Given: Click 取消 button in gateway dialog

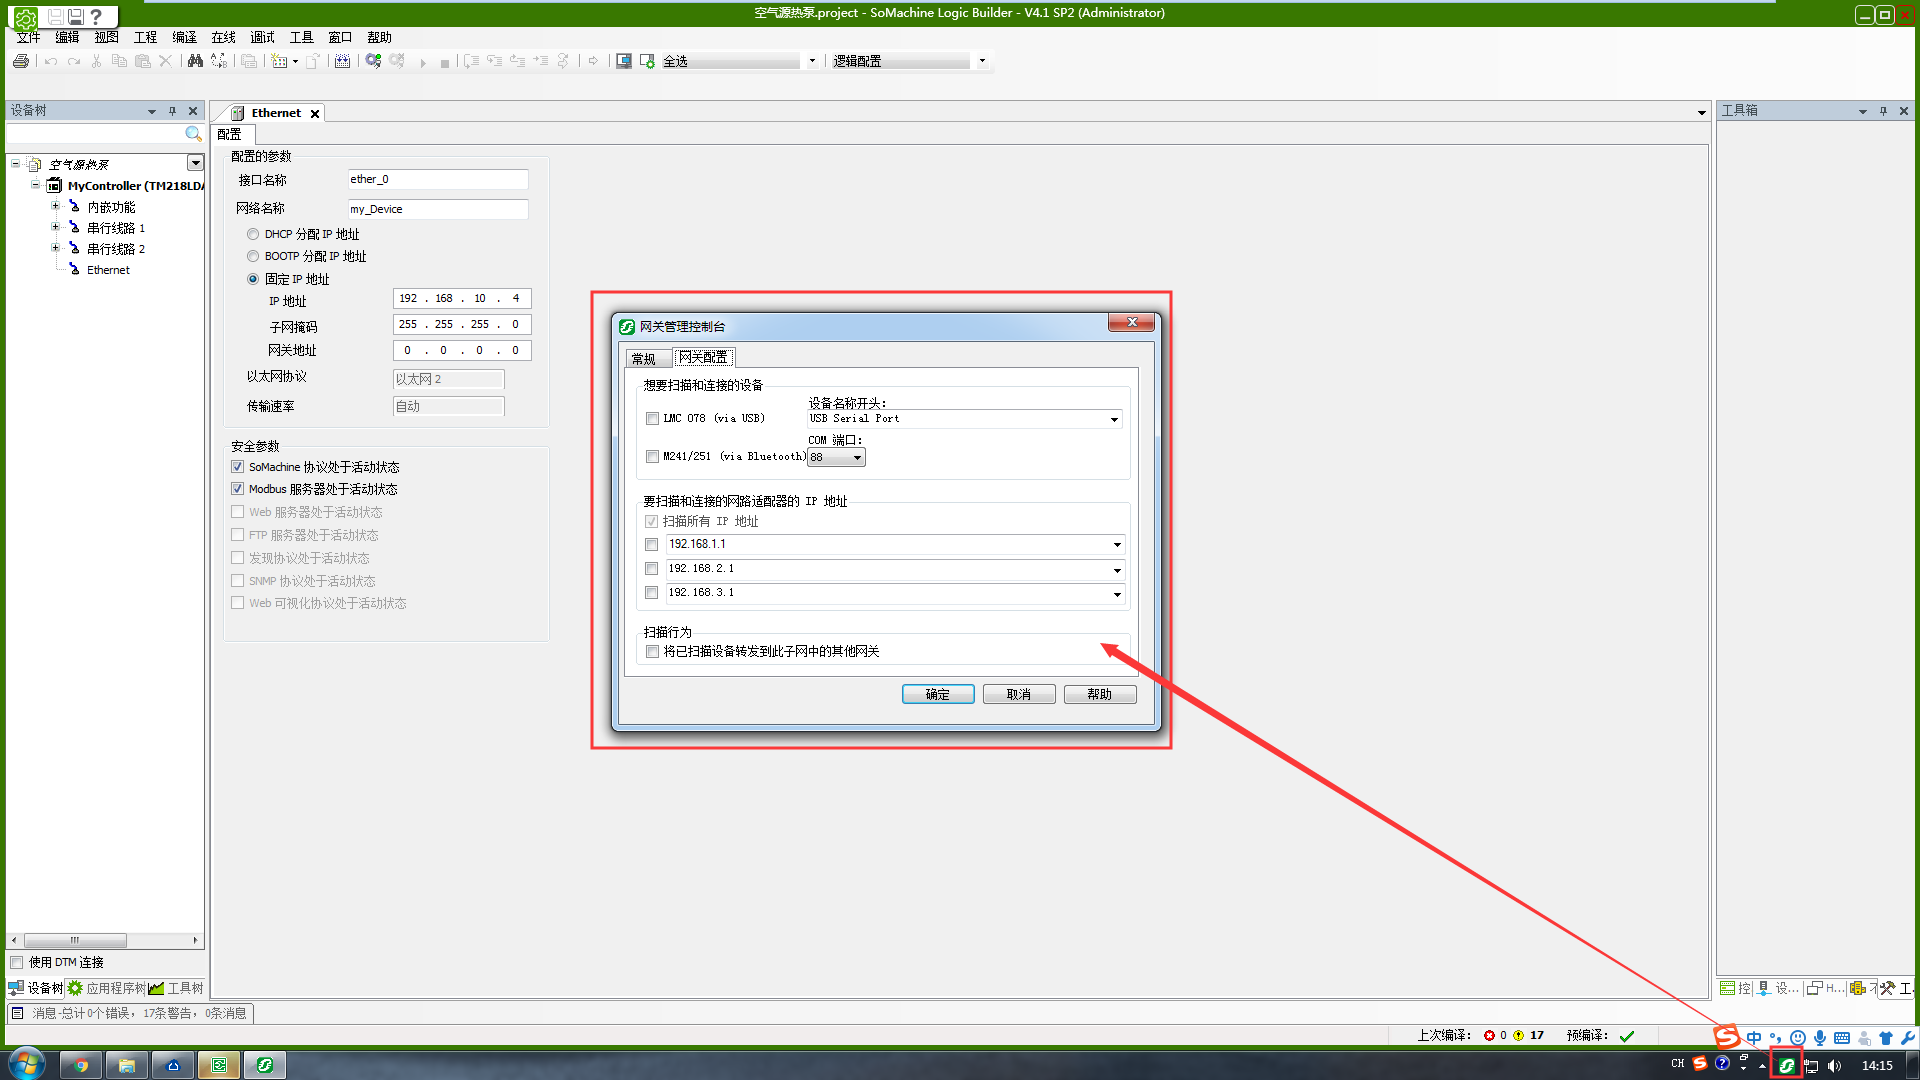Looking at the screenshot, I should pyautogui.click(x=1019, y=695).
